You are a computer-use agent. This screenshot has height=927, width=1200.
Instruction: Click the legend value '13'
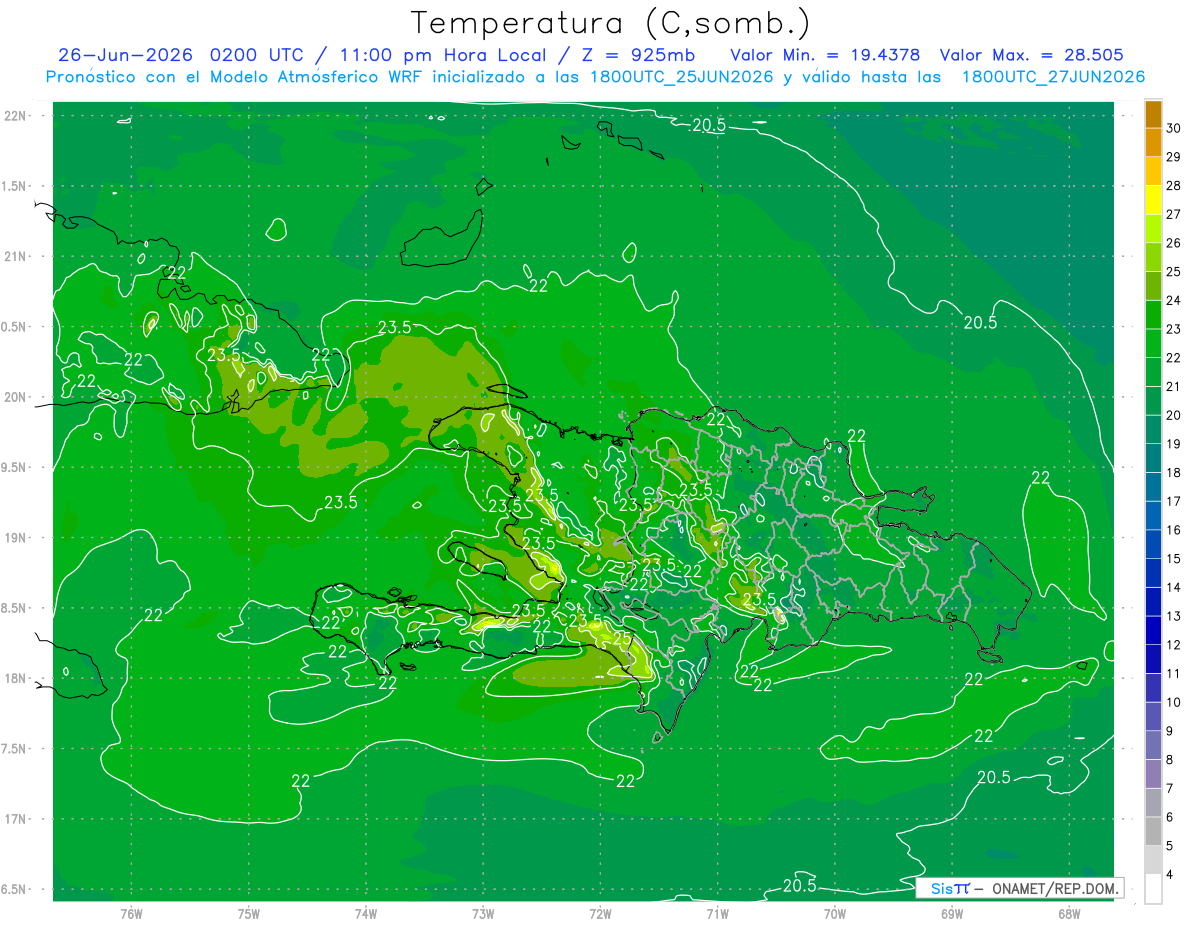pyautogui.click(x=1174, y=617)
